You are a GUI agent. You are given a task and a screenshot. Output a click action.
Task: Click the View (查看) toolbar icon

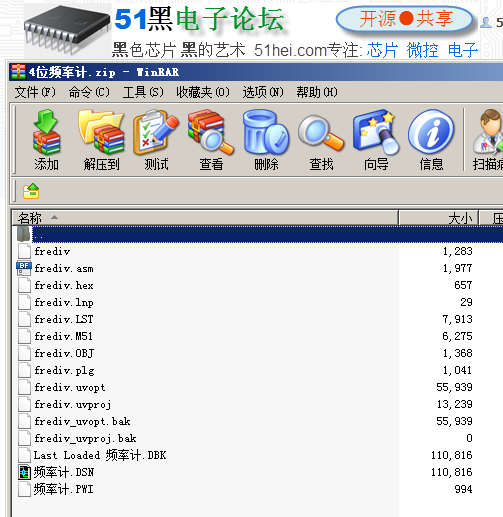point(211,132)
